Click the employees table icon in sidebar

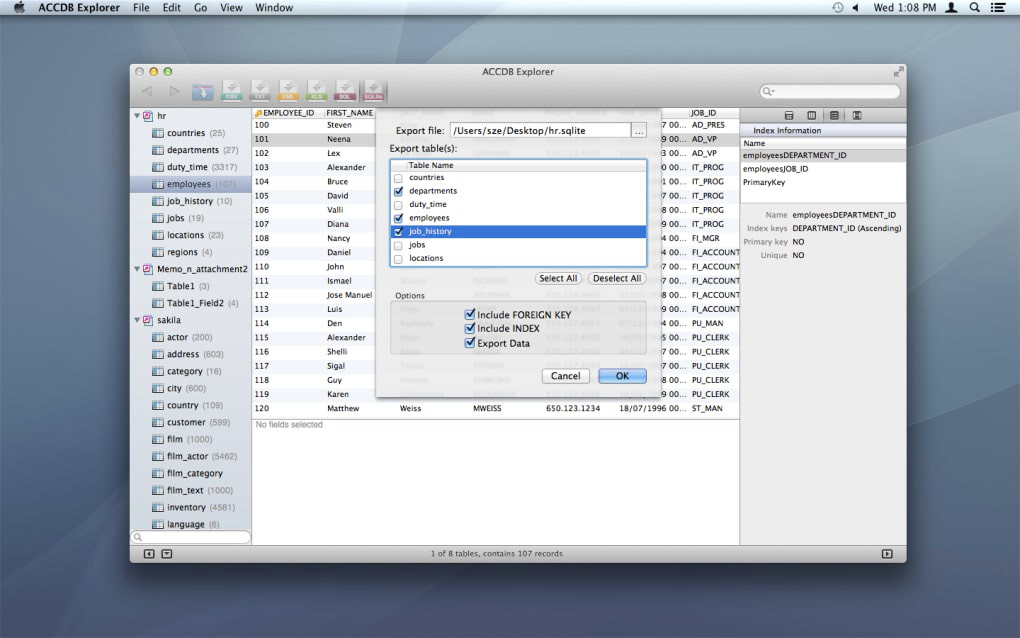pos(157,184)
